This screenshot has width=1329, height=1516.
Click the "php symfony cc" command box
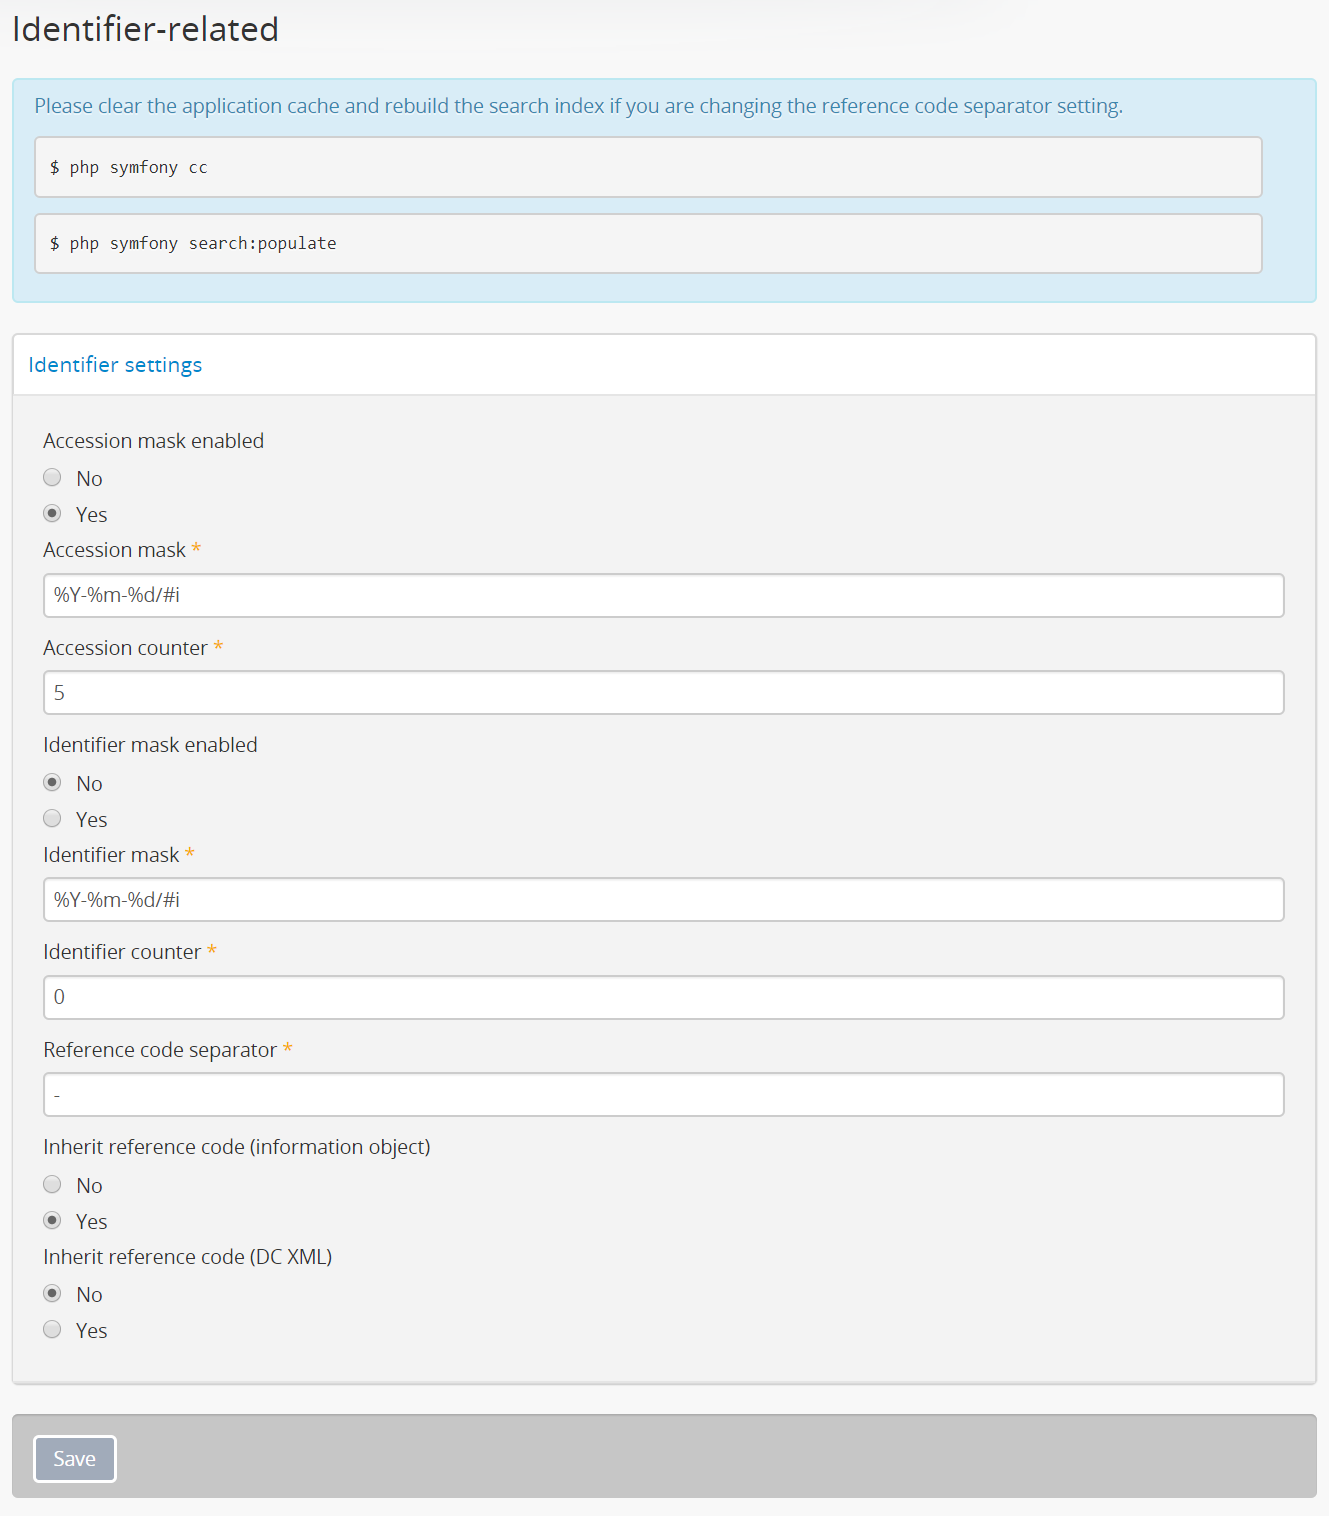click(x=648, y=167)
